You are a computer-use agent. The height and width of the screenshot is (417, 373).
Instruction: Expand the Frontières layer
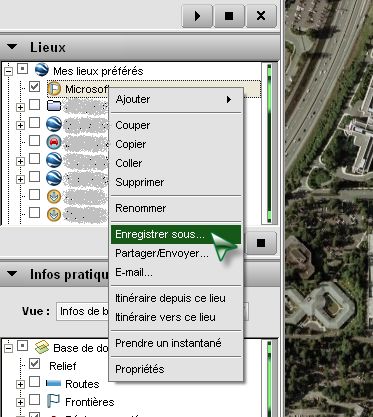[20, 402]
